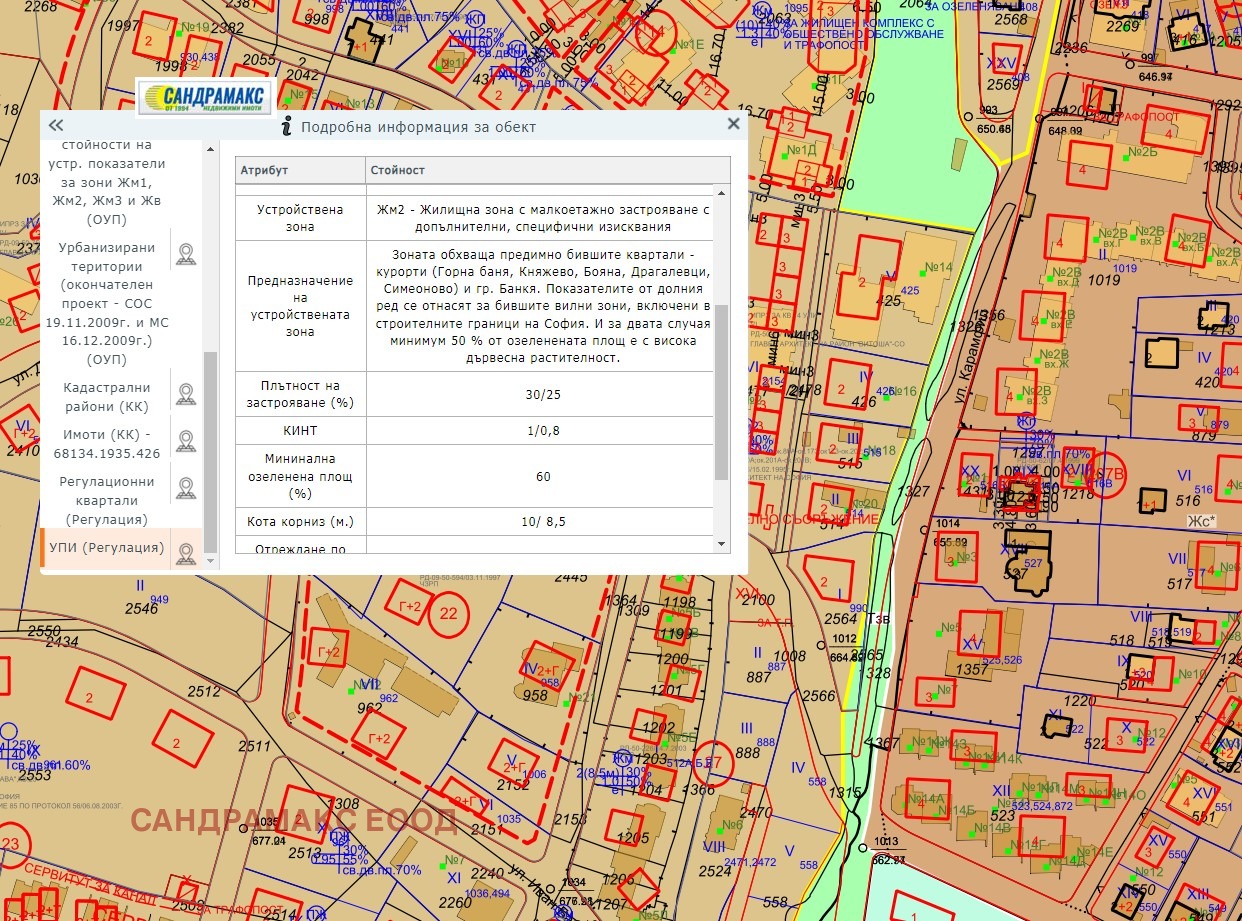
Task: Open Урбанизирани територии (ОУП) list entry
Action: [x=106, y=303]
